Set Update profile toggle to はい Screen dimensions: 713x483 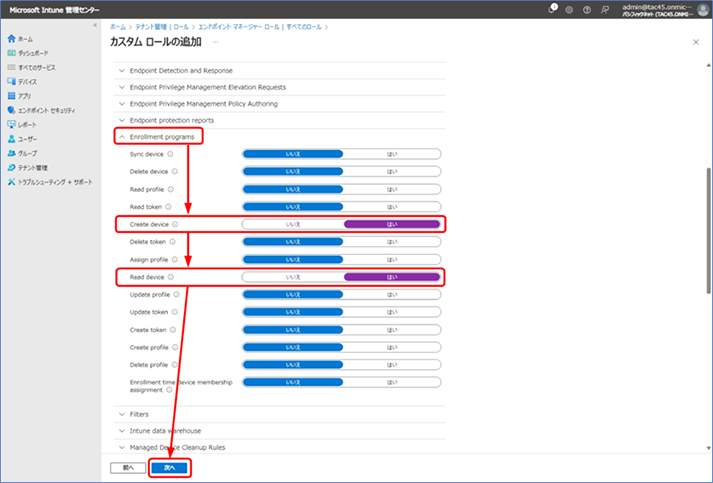tap(392, 295)
